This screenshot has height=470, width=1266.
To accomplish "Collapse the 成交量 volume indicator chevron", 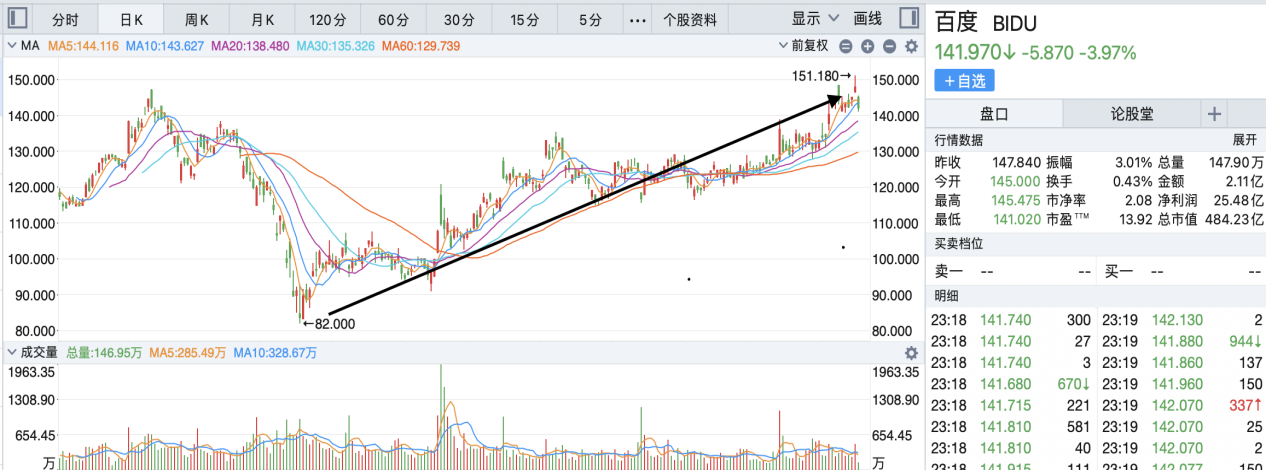I will pyautogui.click(x=11, y=353).
